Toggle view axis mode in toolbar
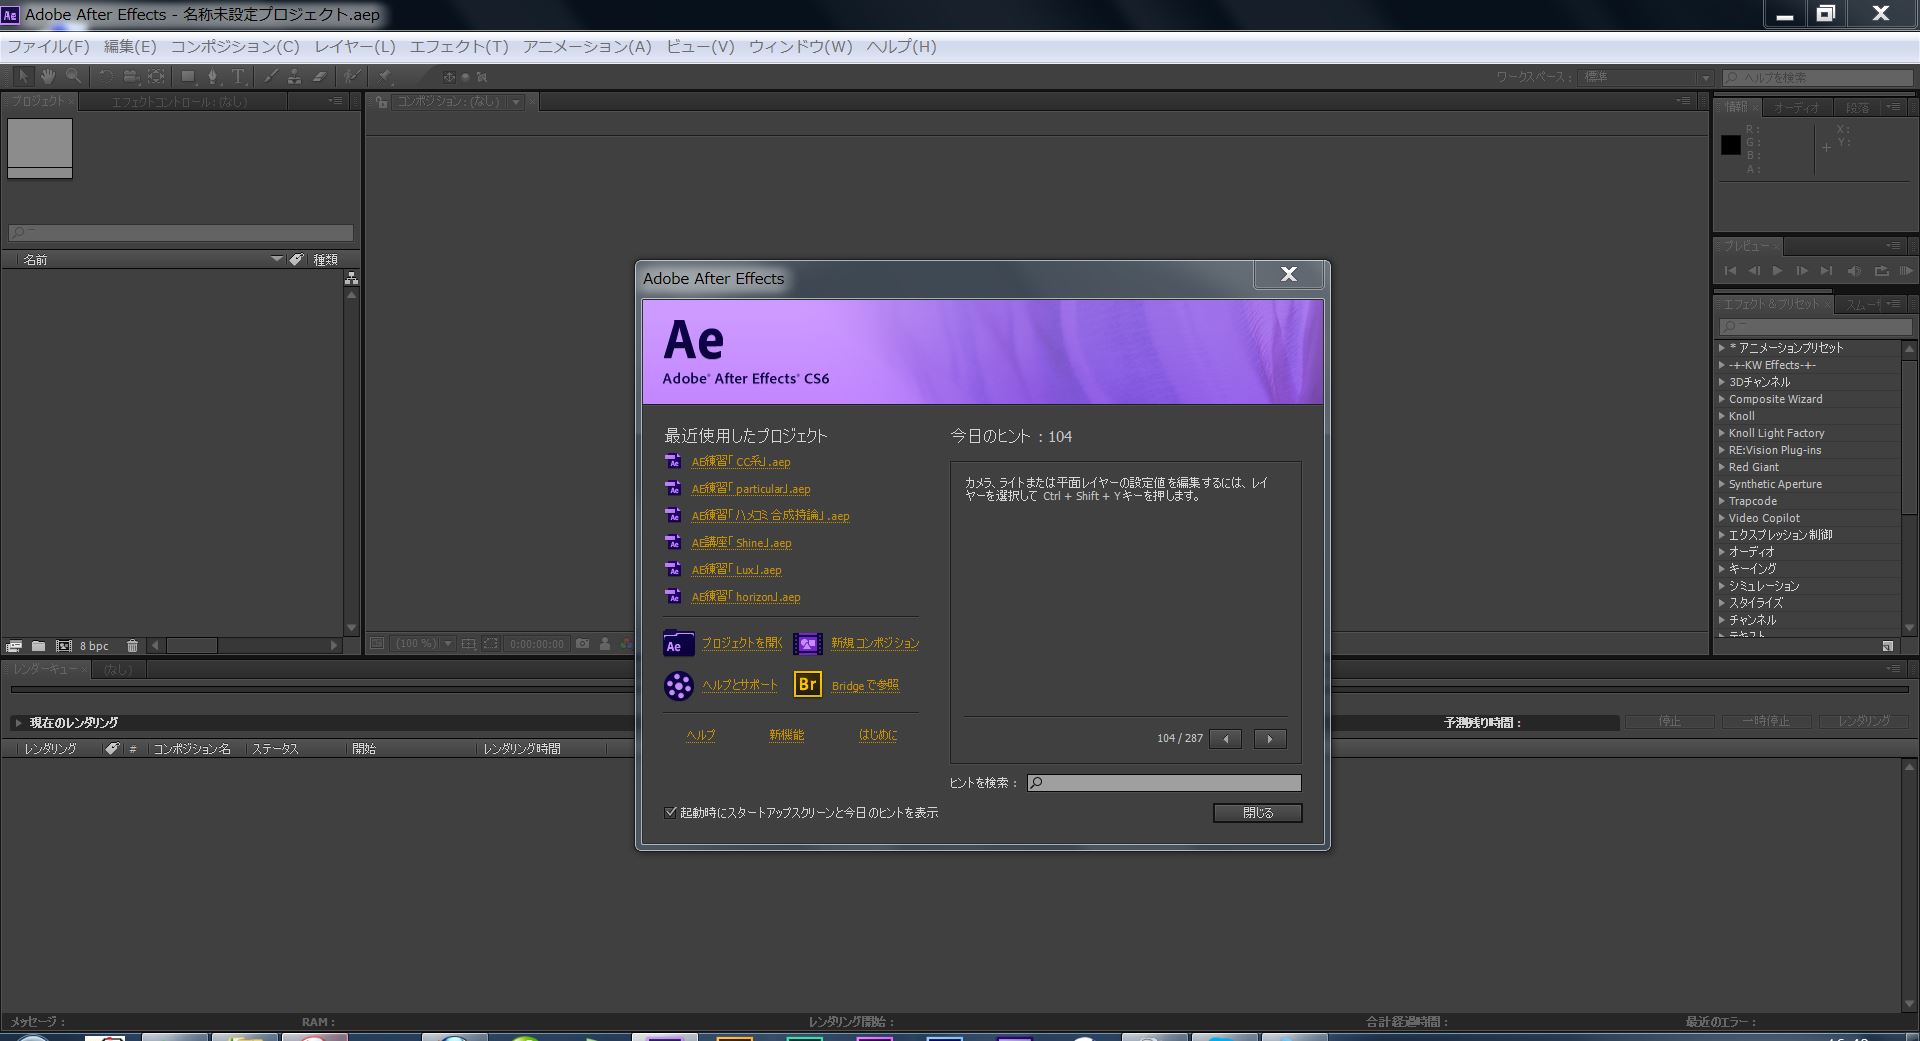 pos(482,77)
